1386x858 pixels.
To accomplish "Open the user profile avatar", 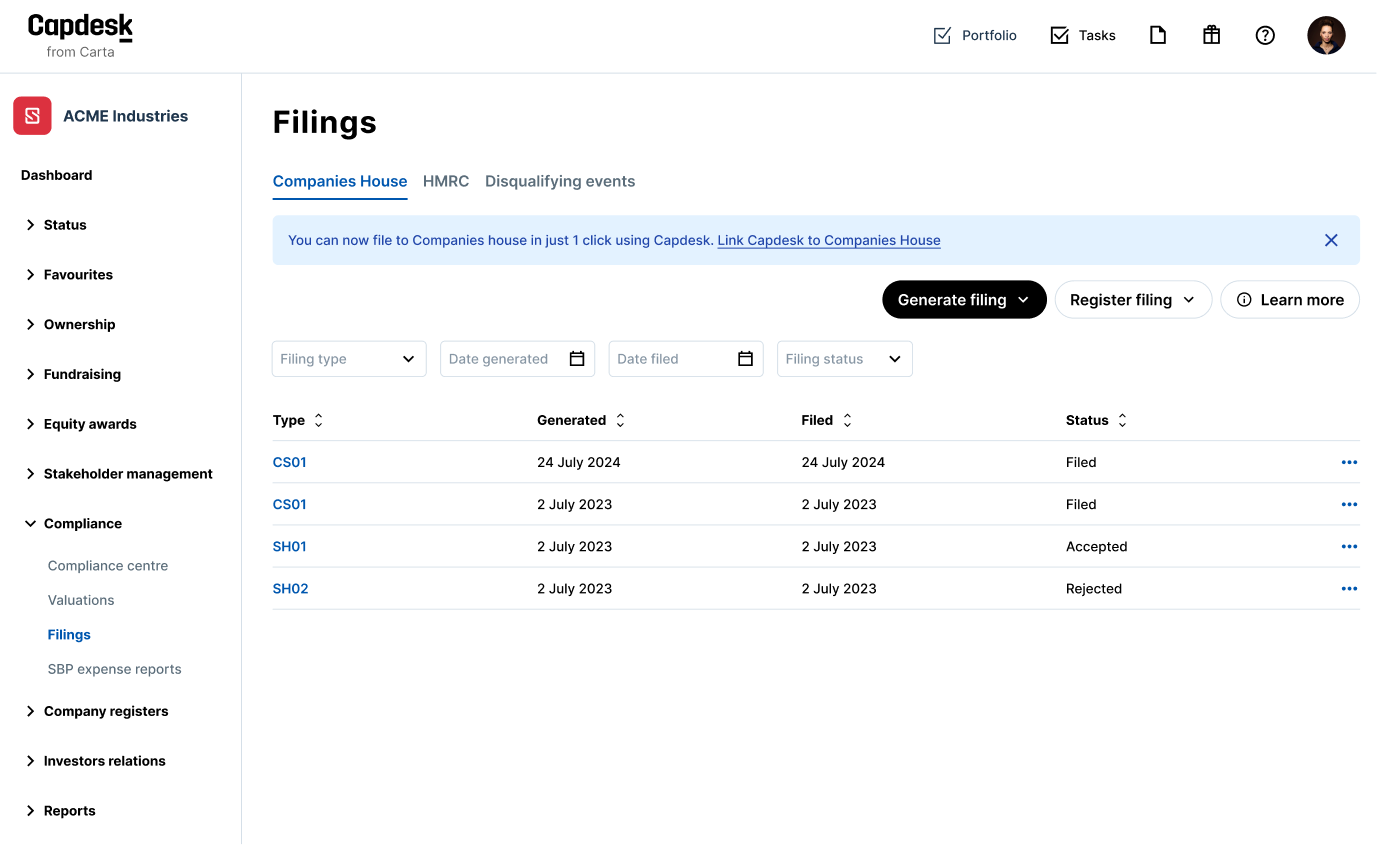I will click(1326, 35).
